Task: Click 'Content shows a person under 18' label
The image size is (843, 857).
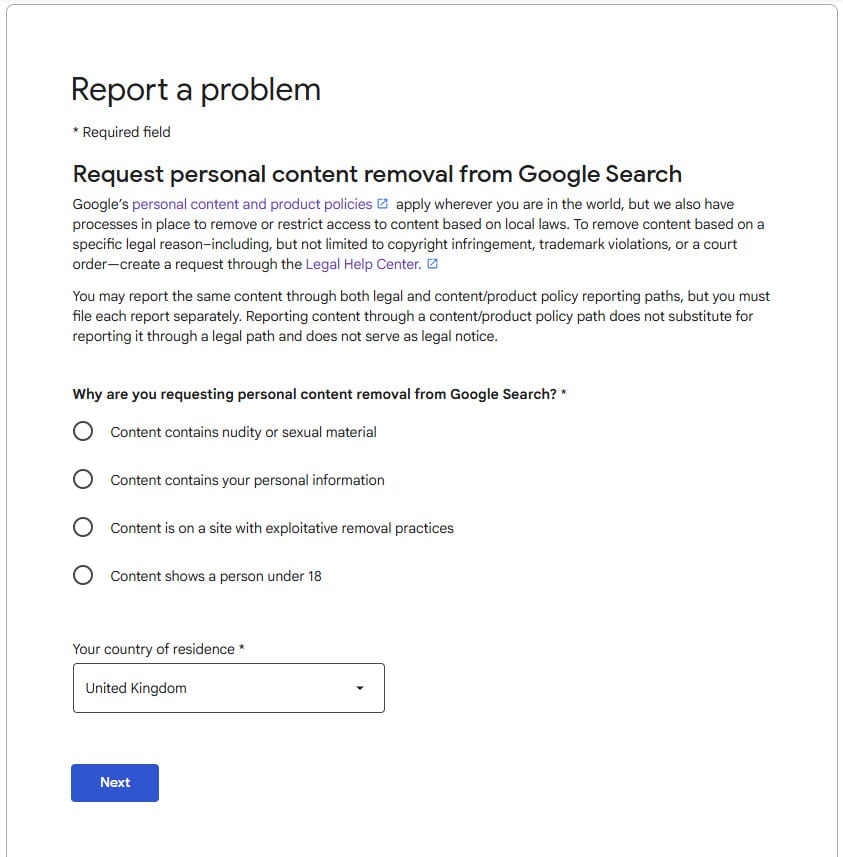Action: pos(216,576)
